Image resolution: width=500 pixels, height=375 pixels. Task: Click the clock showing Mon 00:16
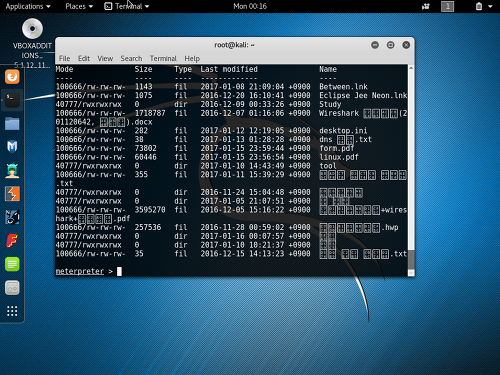click(x=250, y=6)
